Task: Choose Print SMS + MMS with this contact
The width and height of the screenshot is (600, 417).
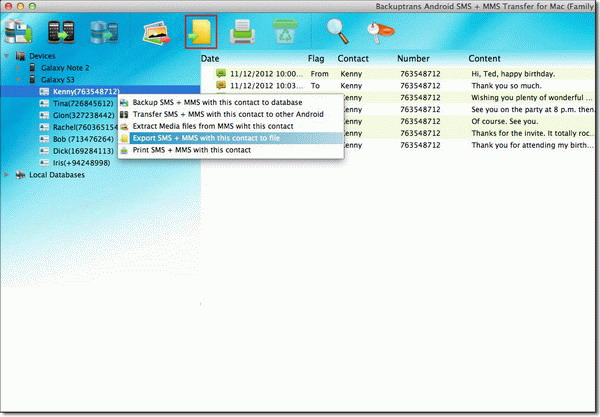Action: pos(231,150)
